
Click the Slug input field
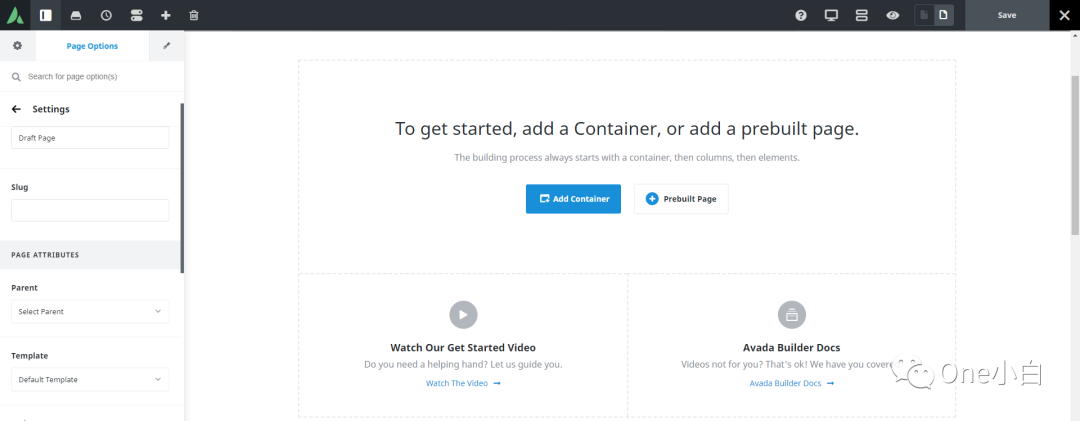(x=90, y=210)
